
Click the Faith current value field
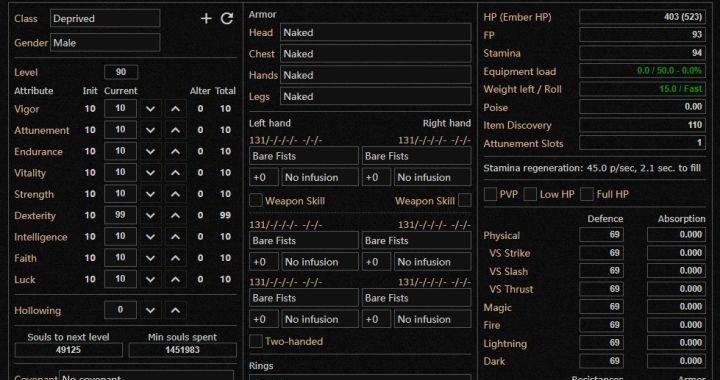pos(120,258)
